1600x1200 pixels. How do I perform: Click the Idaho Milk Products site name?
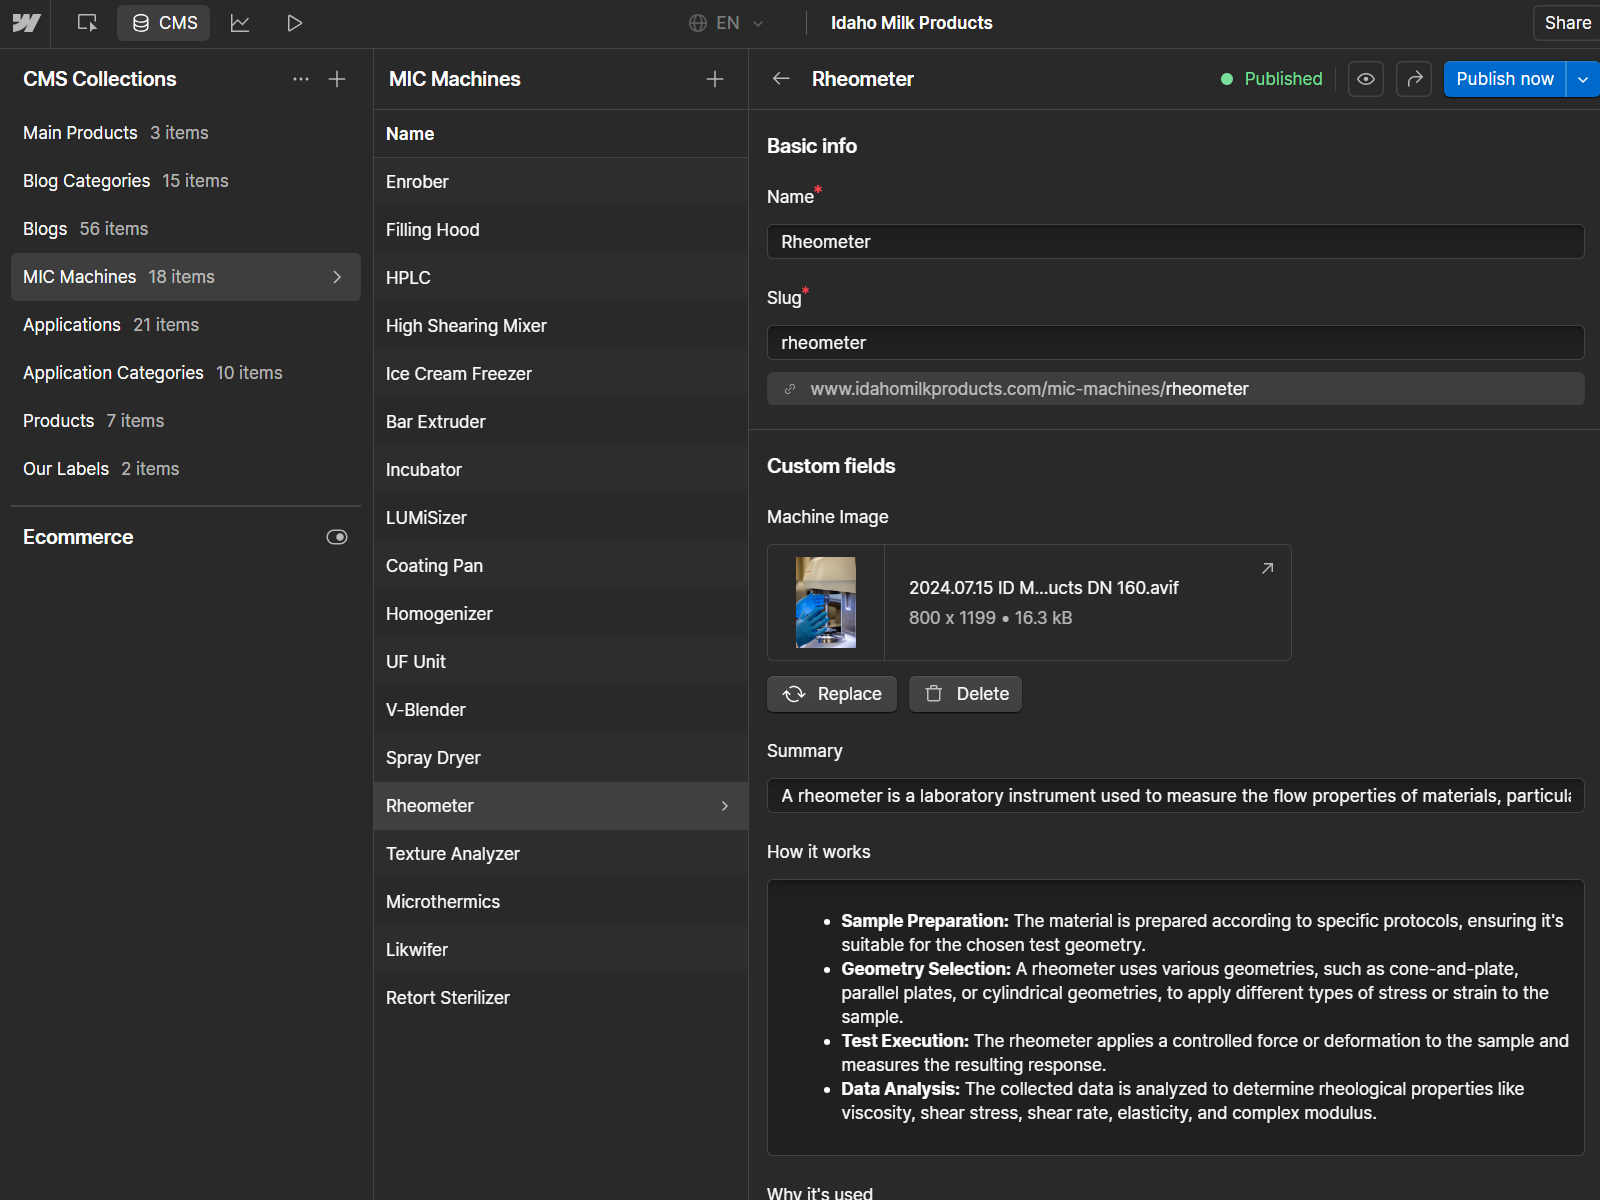(912, 23)
